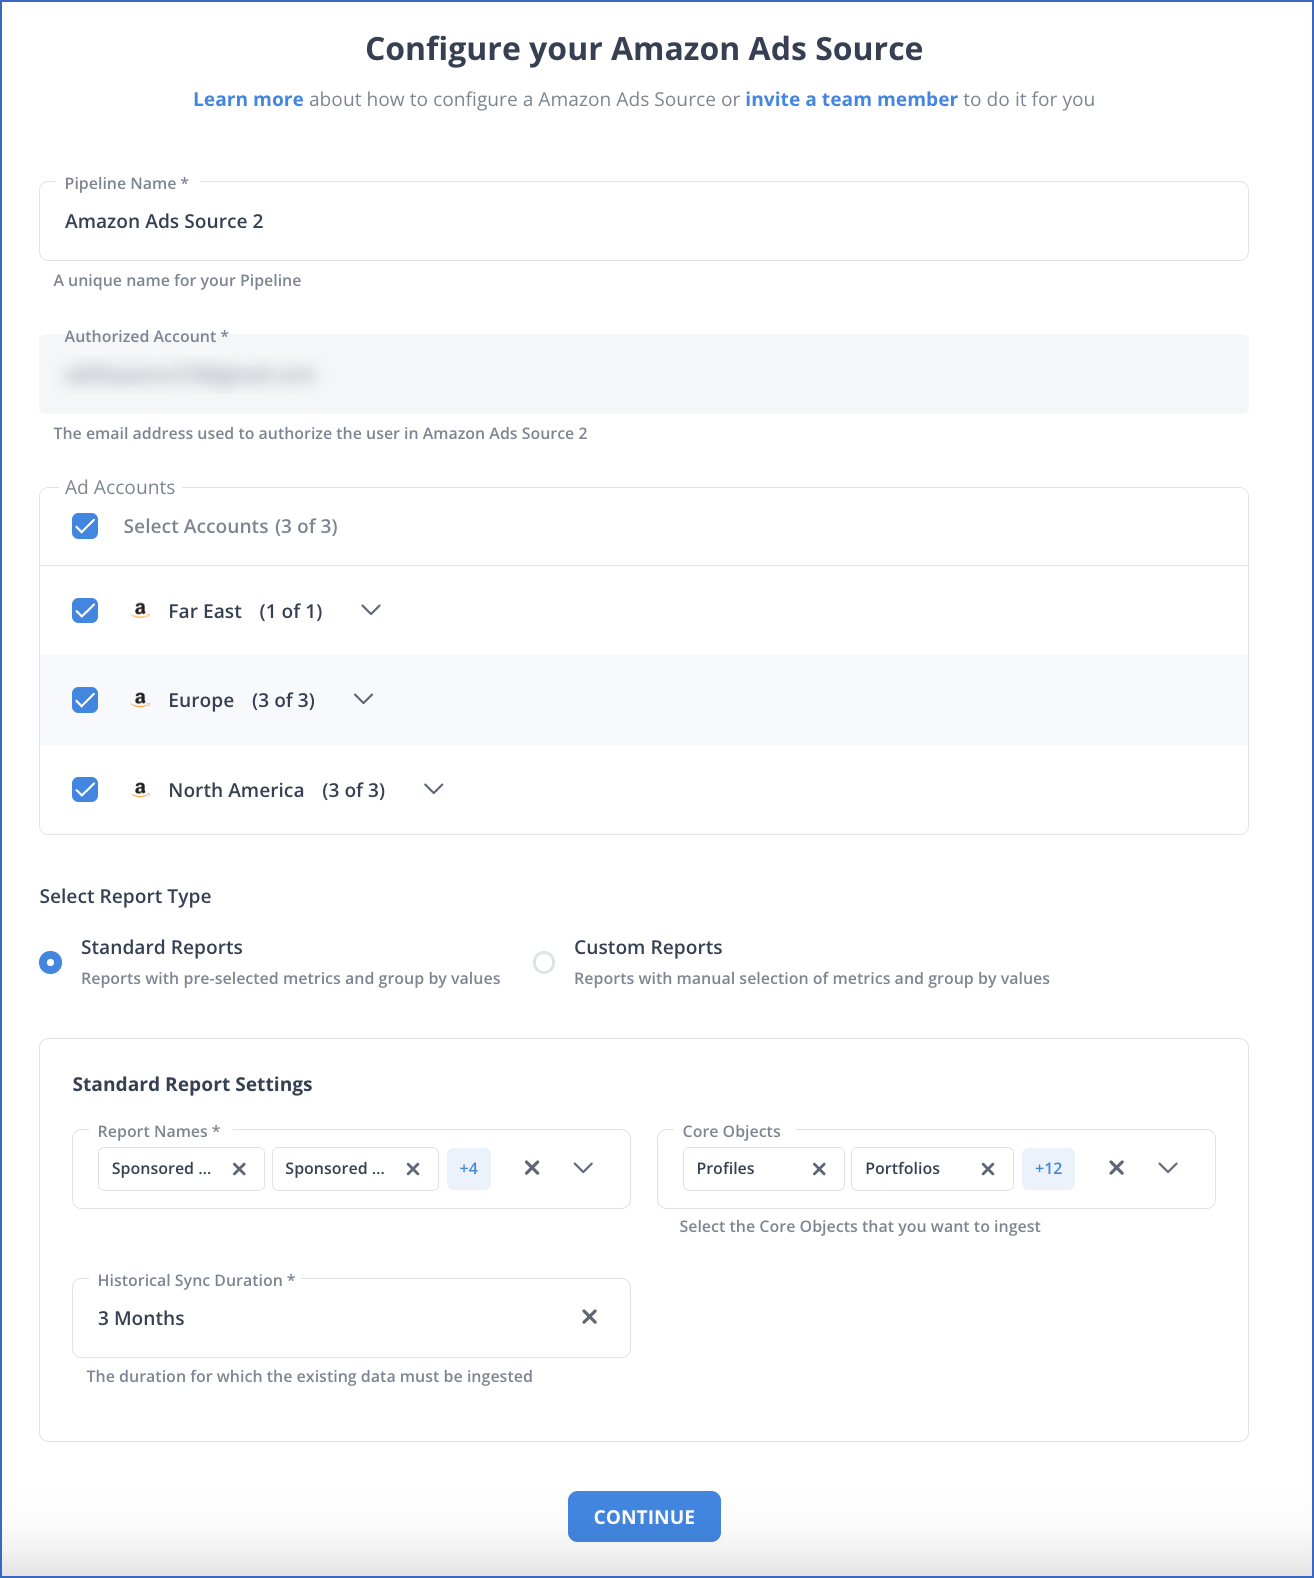Clear all selected Core Objects

[1116, 1168]
